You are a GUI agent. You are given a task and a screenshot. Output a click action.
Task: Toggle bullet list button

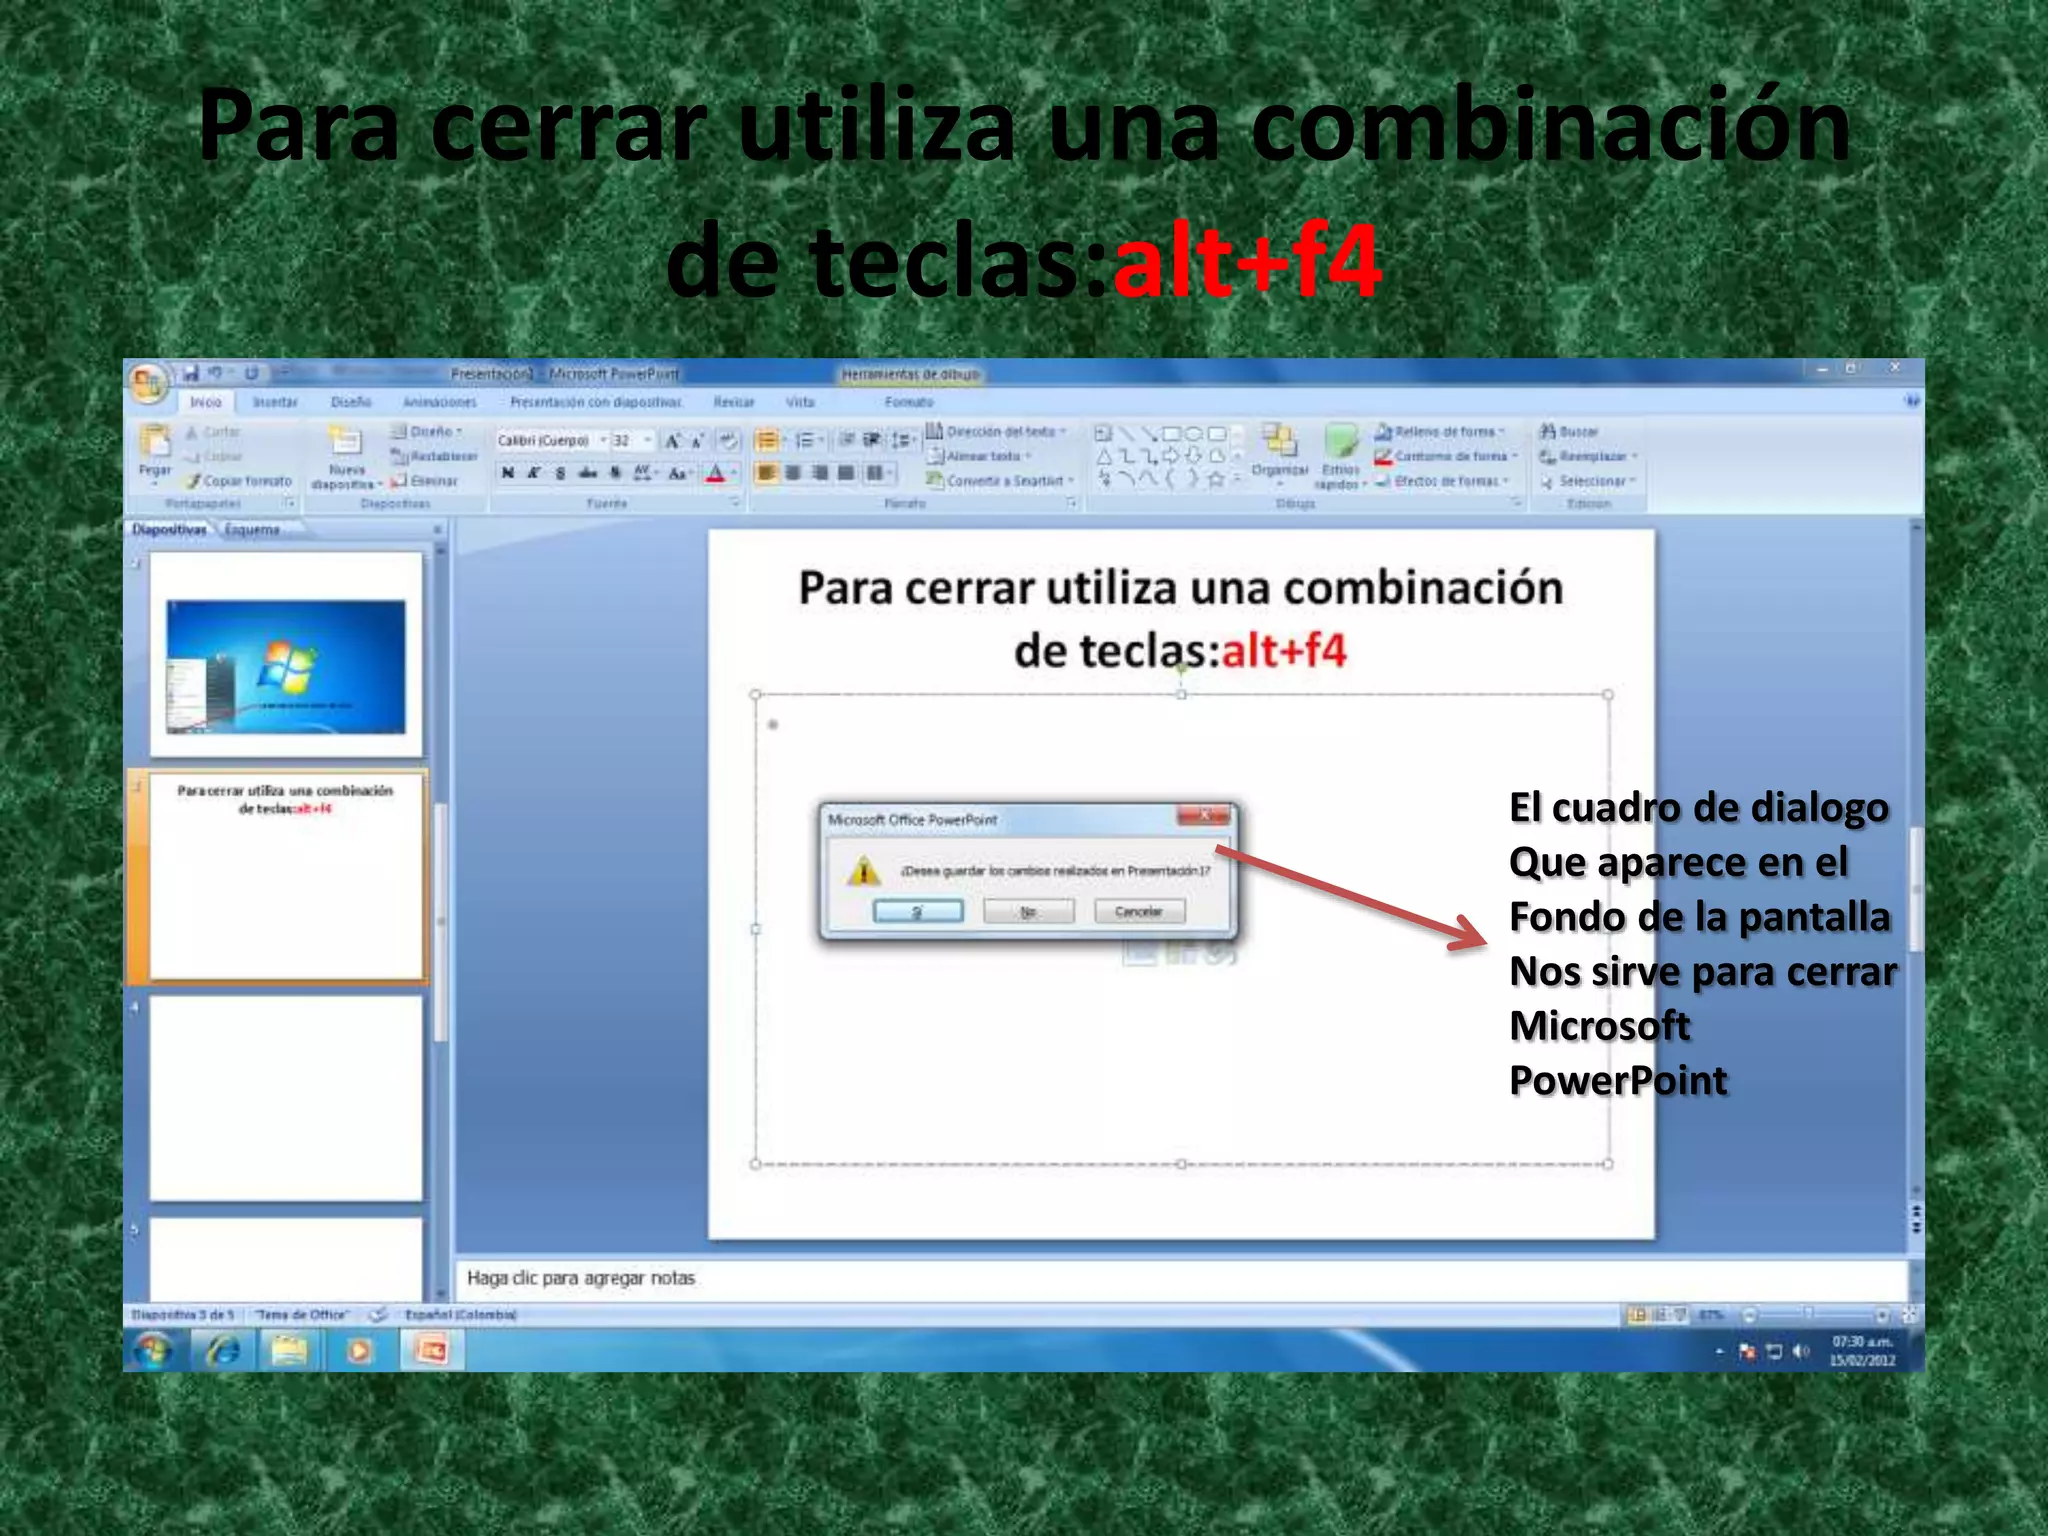coord(766,441)
